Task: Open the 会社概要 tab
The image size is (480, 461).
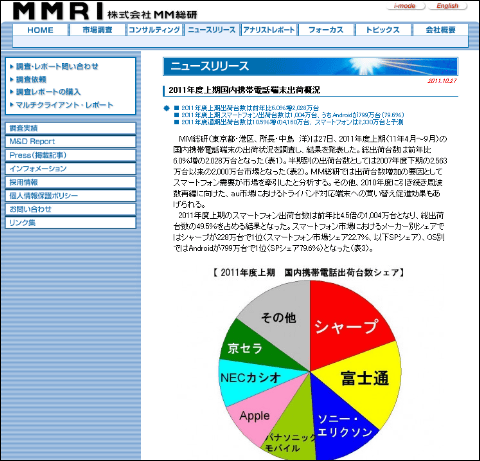Action: point(440,30)
